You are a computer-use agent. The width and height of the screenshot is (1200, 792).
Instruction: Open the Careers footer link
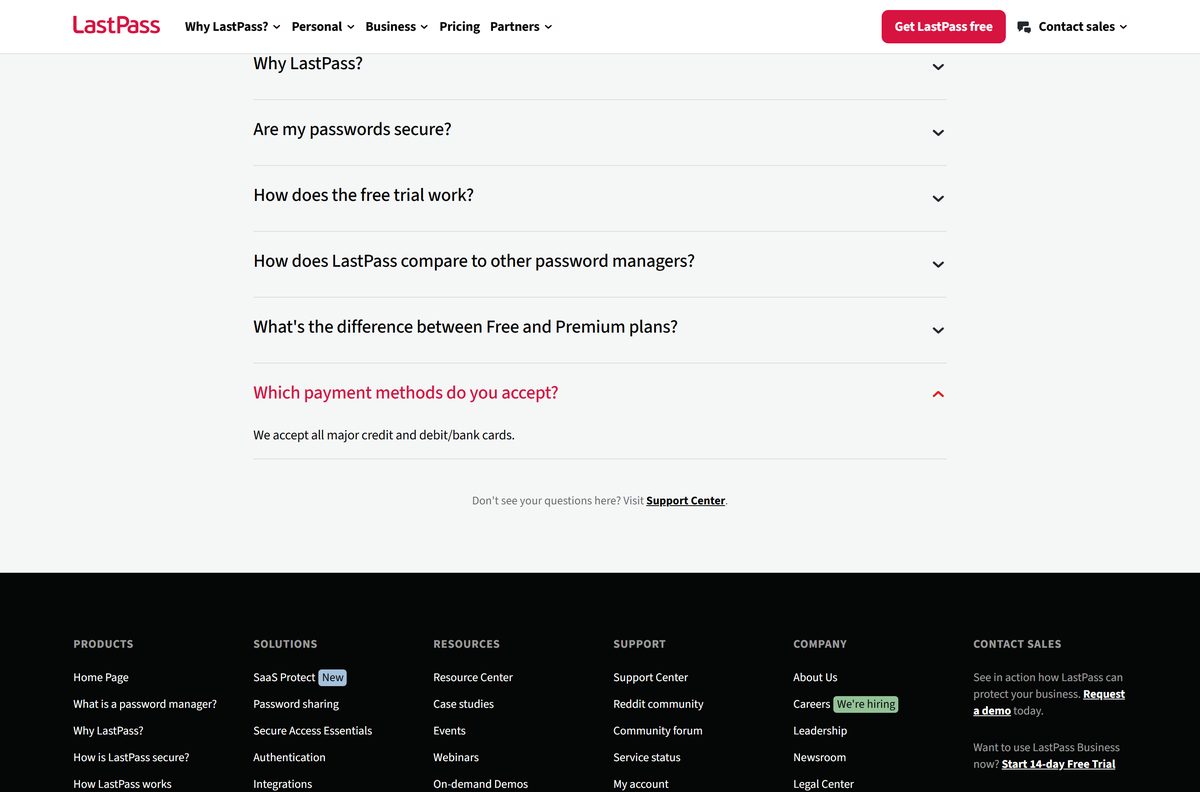point(811,704)
